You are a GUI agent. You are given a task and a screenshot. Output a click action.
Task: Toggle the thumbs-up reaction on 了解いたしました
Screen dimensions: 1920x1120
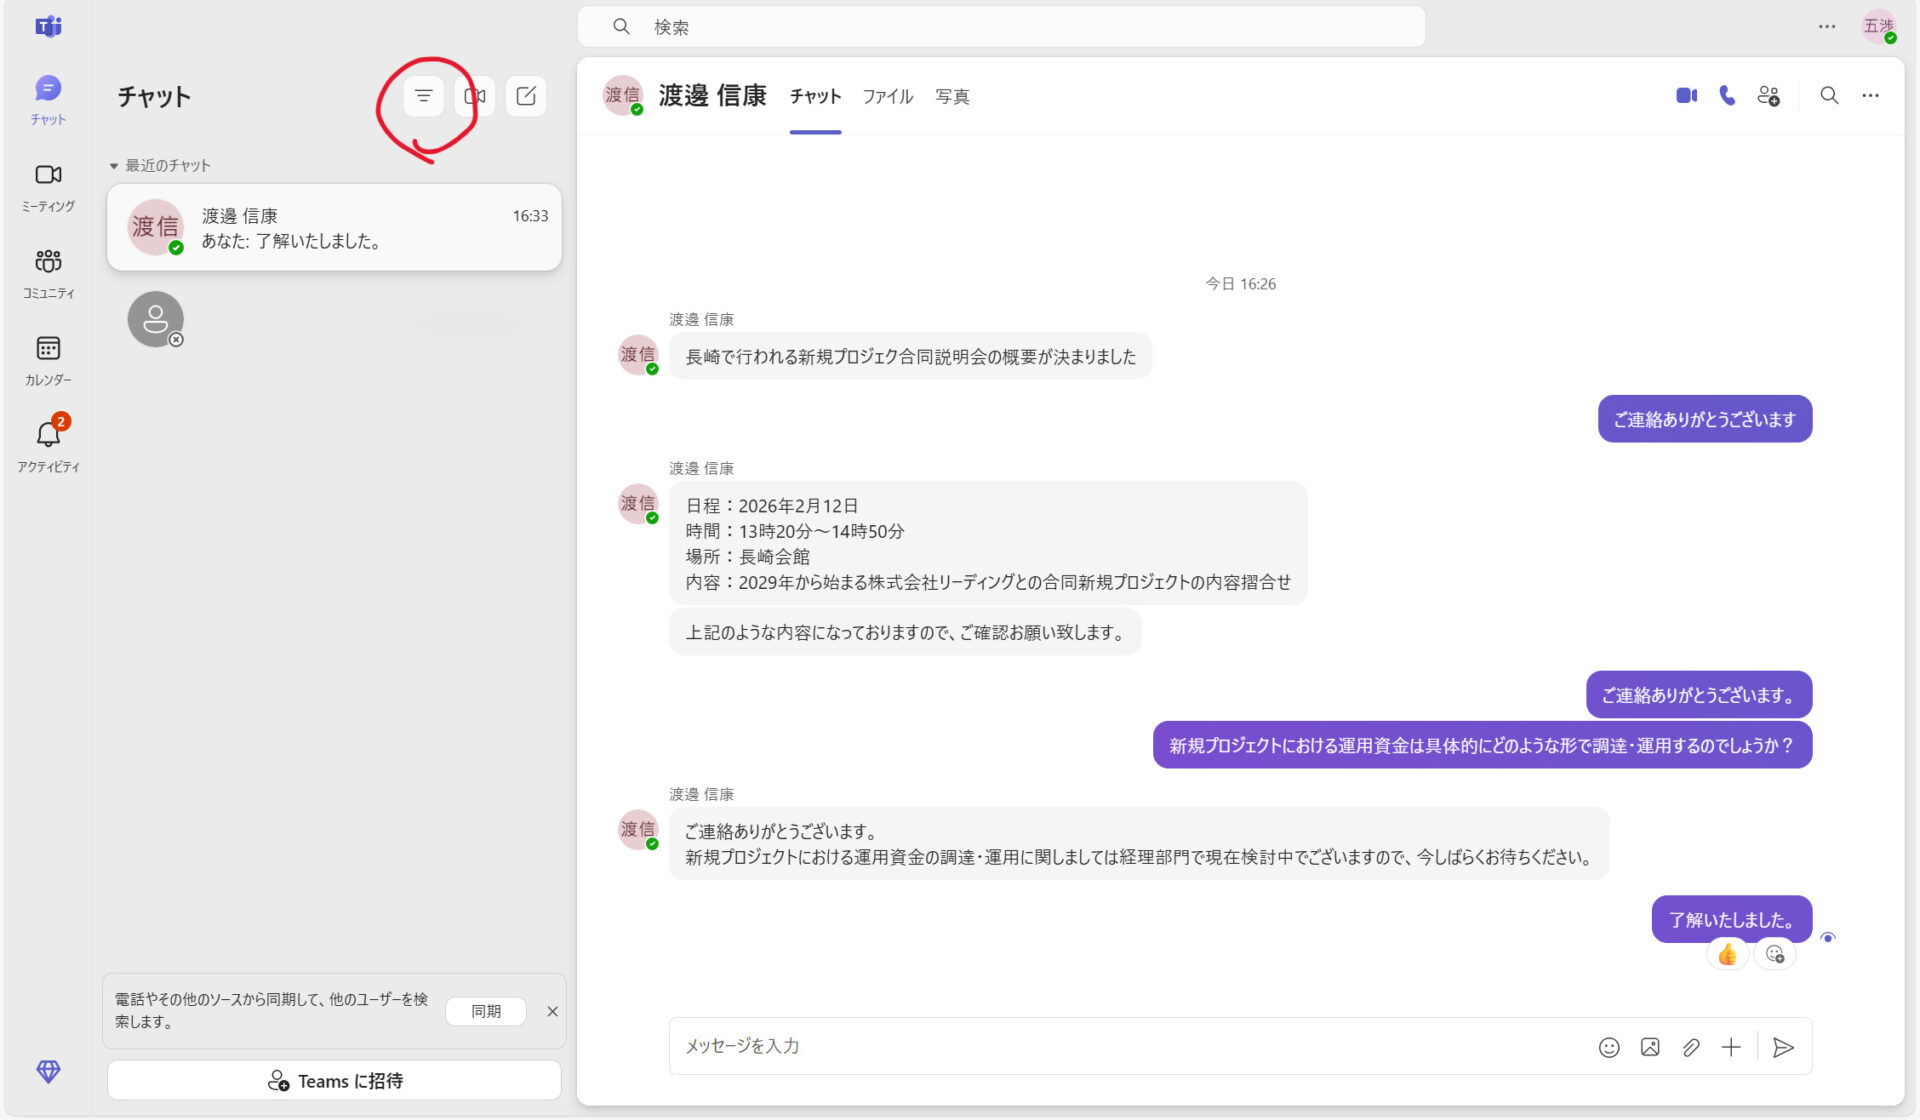point(1726,955)
